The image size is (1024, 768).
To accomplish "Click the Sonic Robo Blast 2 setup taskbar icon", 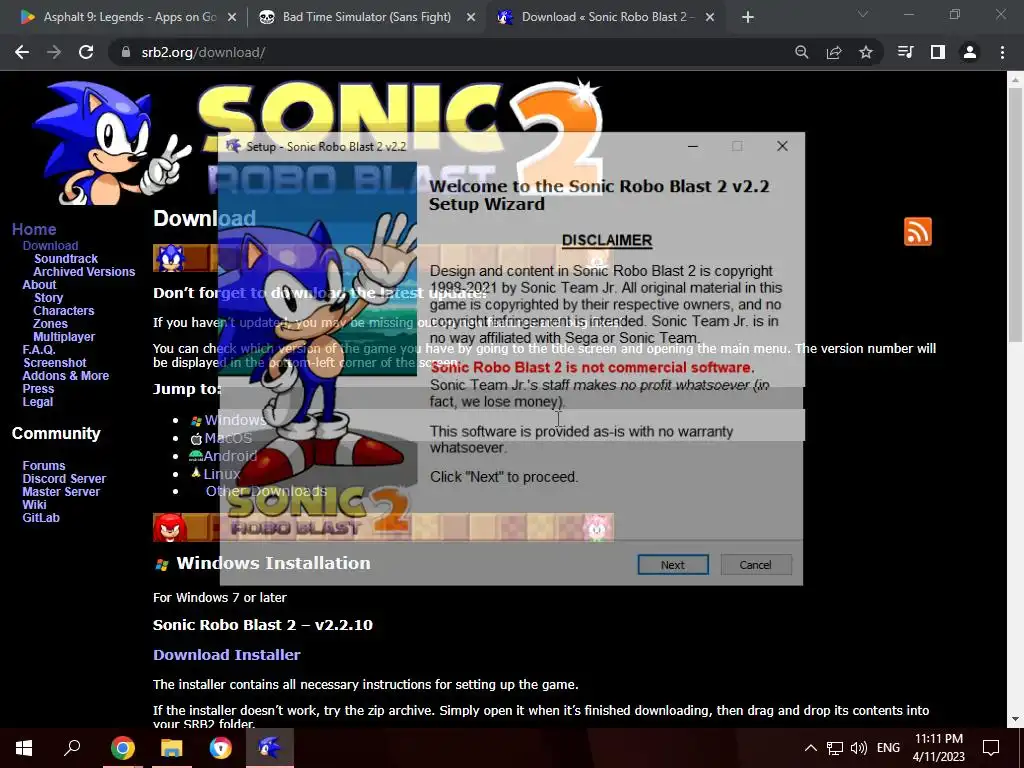I will (x=270, y=748).
